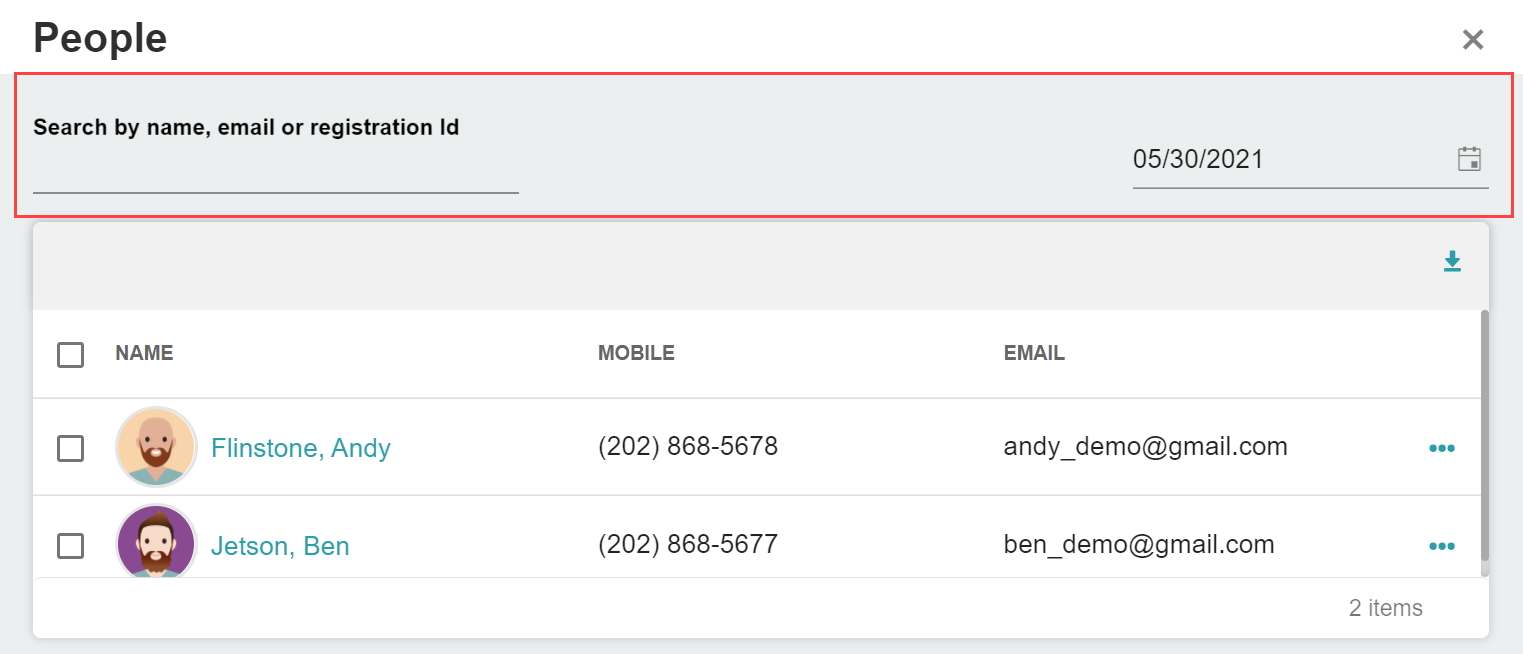Open more options for Andy Flinstone
The image size is (1523, 654).
click(1441, 448)
